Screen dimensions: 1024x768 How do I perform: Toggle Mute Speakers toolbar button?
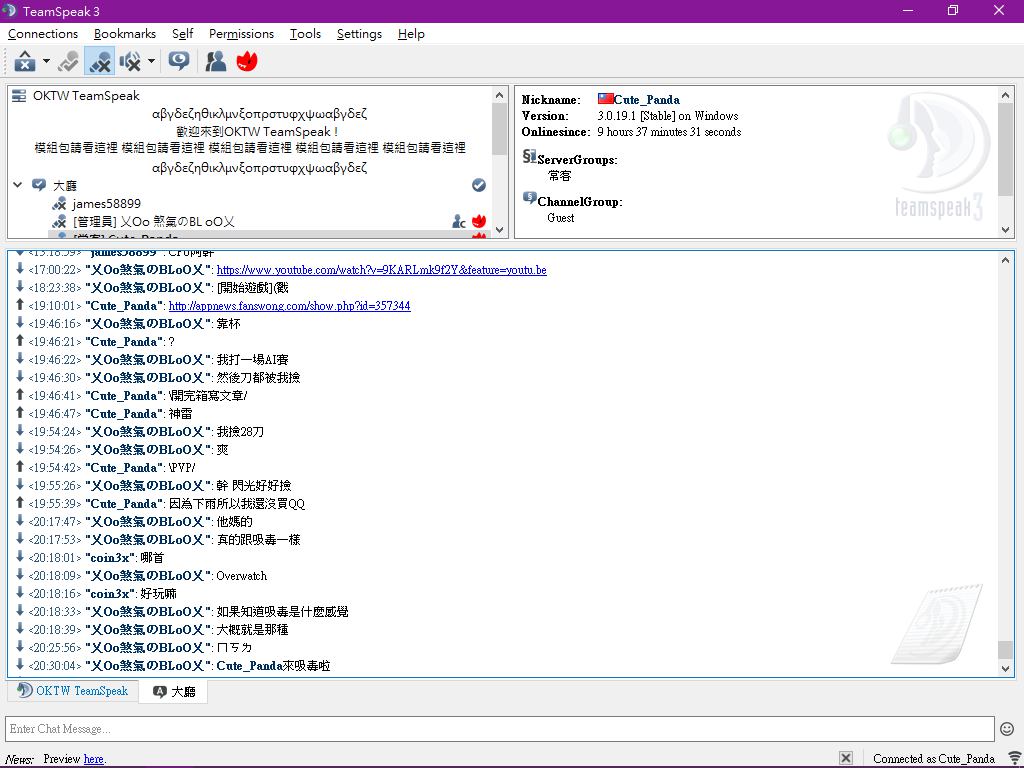tap(131, 61)
